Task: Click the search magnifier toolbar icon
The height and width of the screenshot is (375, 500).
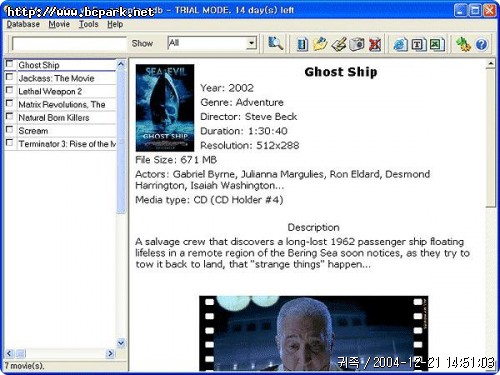Action: 275,44
